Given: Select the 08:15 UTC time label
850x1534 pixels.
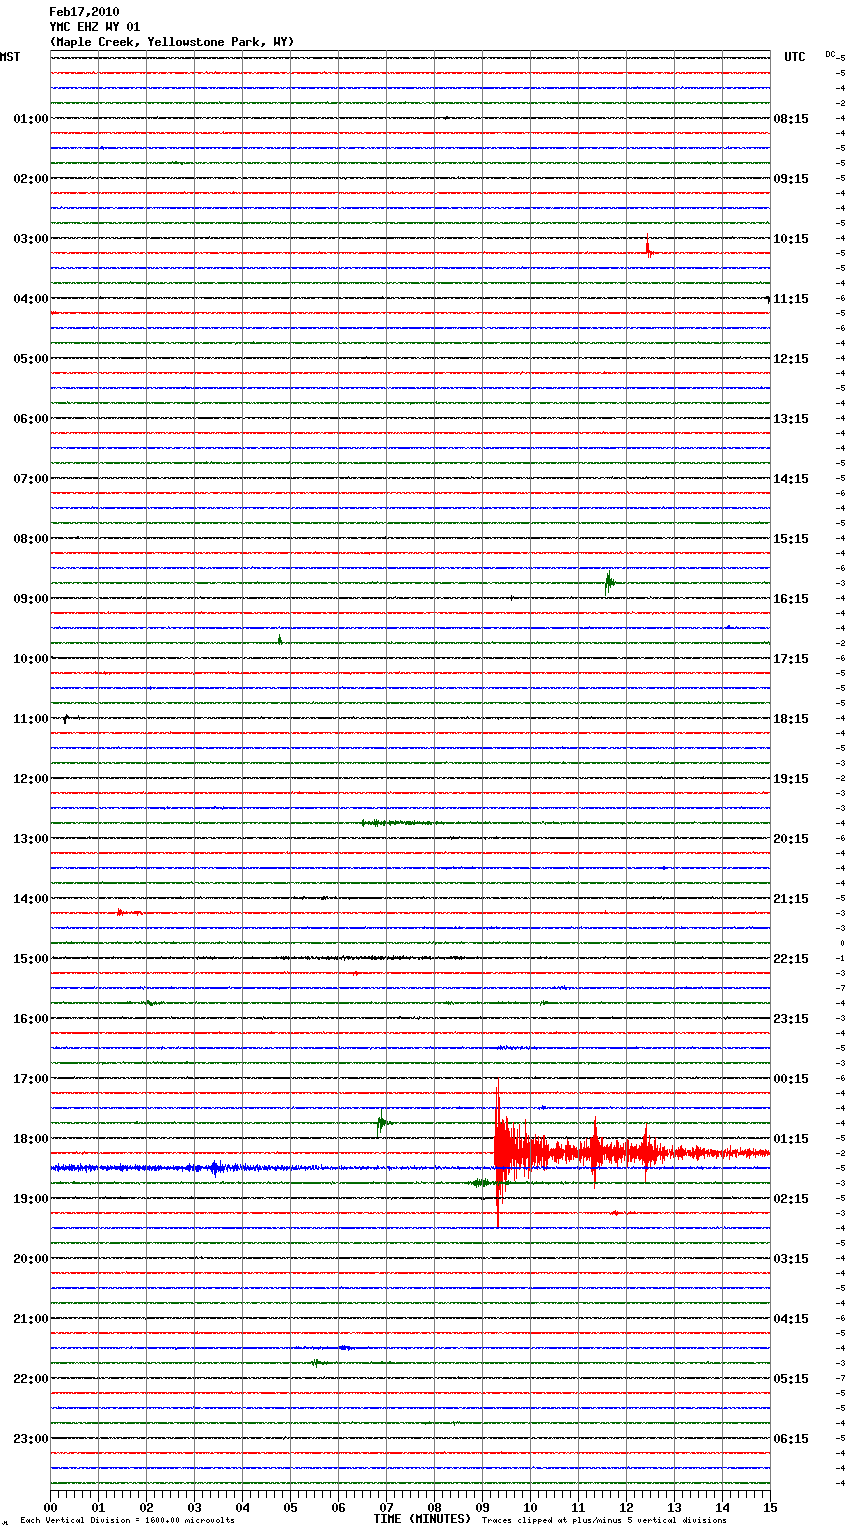Looking at the screenshot, I should [x=791, y=119].
